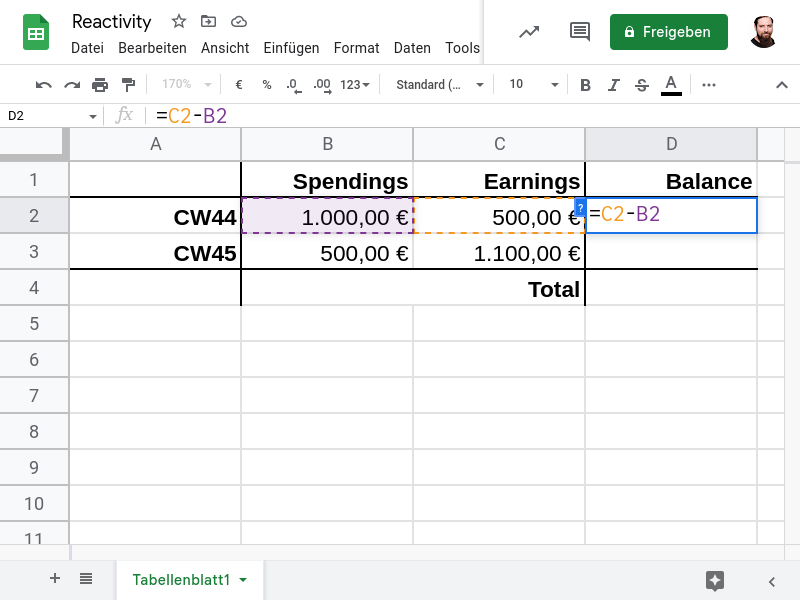Screen dimensions: 800x600
Task: Open the font size 10 dropdown
Action: [530, 85]
